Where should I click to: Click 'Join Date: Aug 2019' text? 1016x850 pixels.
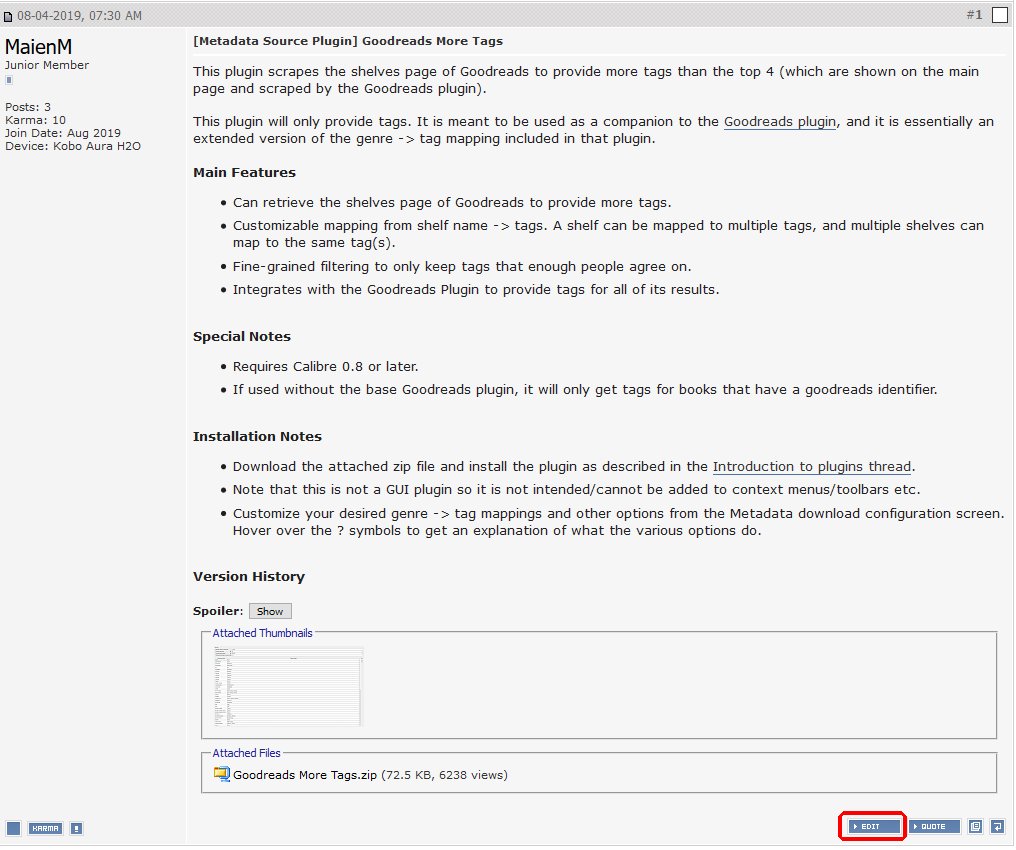pos(63,133)
